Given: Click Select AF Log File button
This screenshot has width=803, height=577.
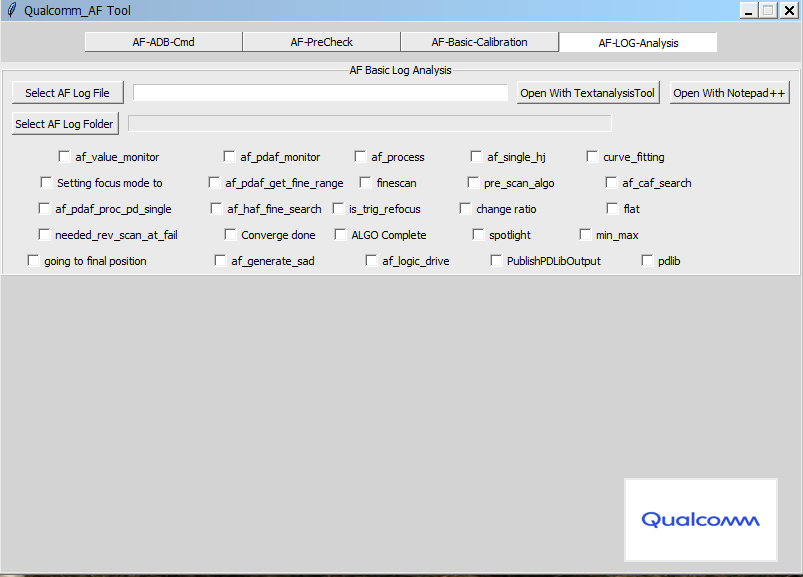Looking at the screenshot, I should click(x=67, y=93).
